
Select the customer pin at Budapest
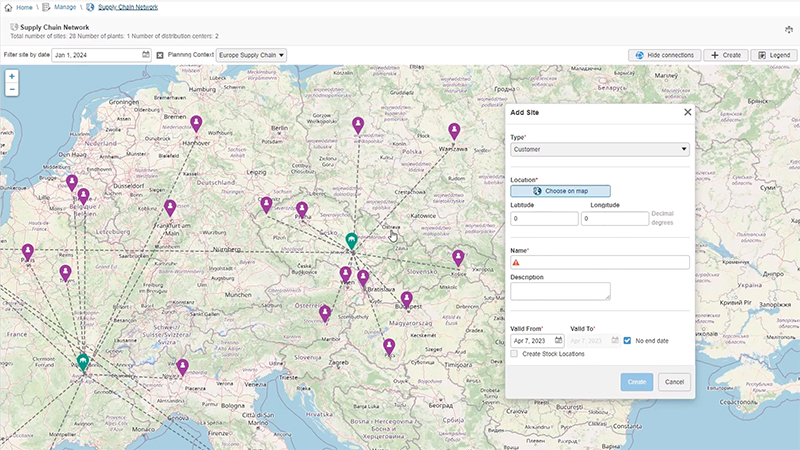click(407, 299)
